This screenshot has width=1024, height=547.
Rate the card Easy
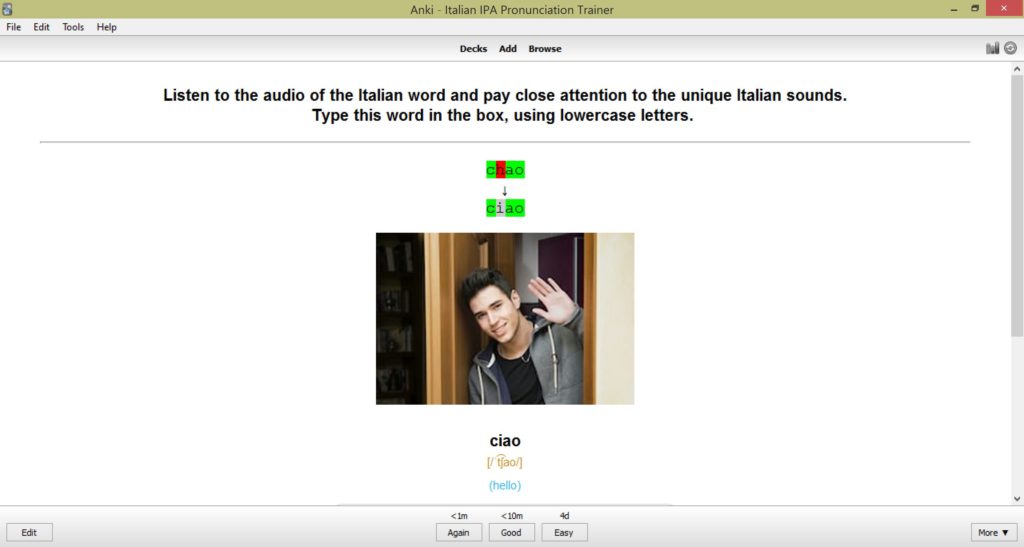point(564,533)
